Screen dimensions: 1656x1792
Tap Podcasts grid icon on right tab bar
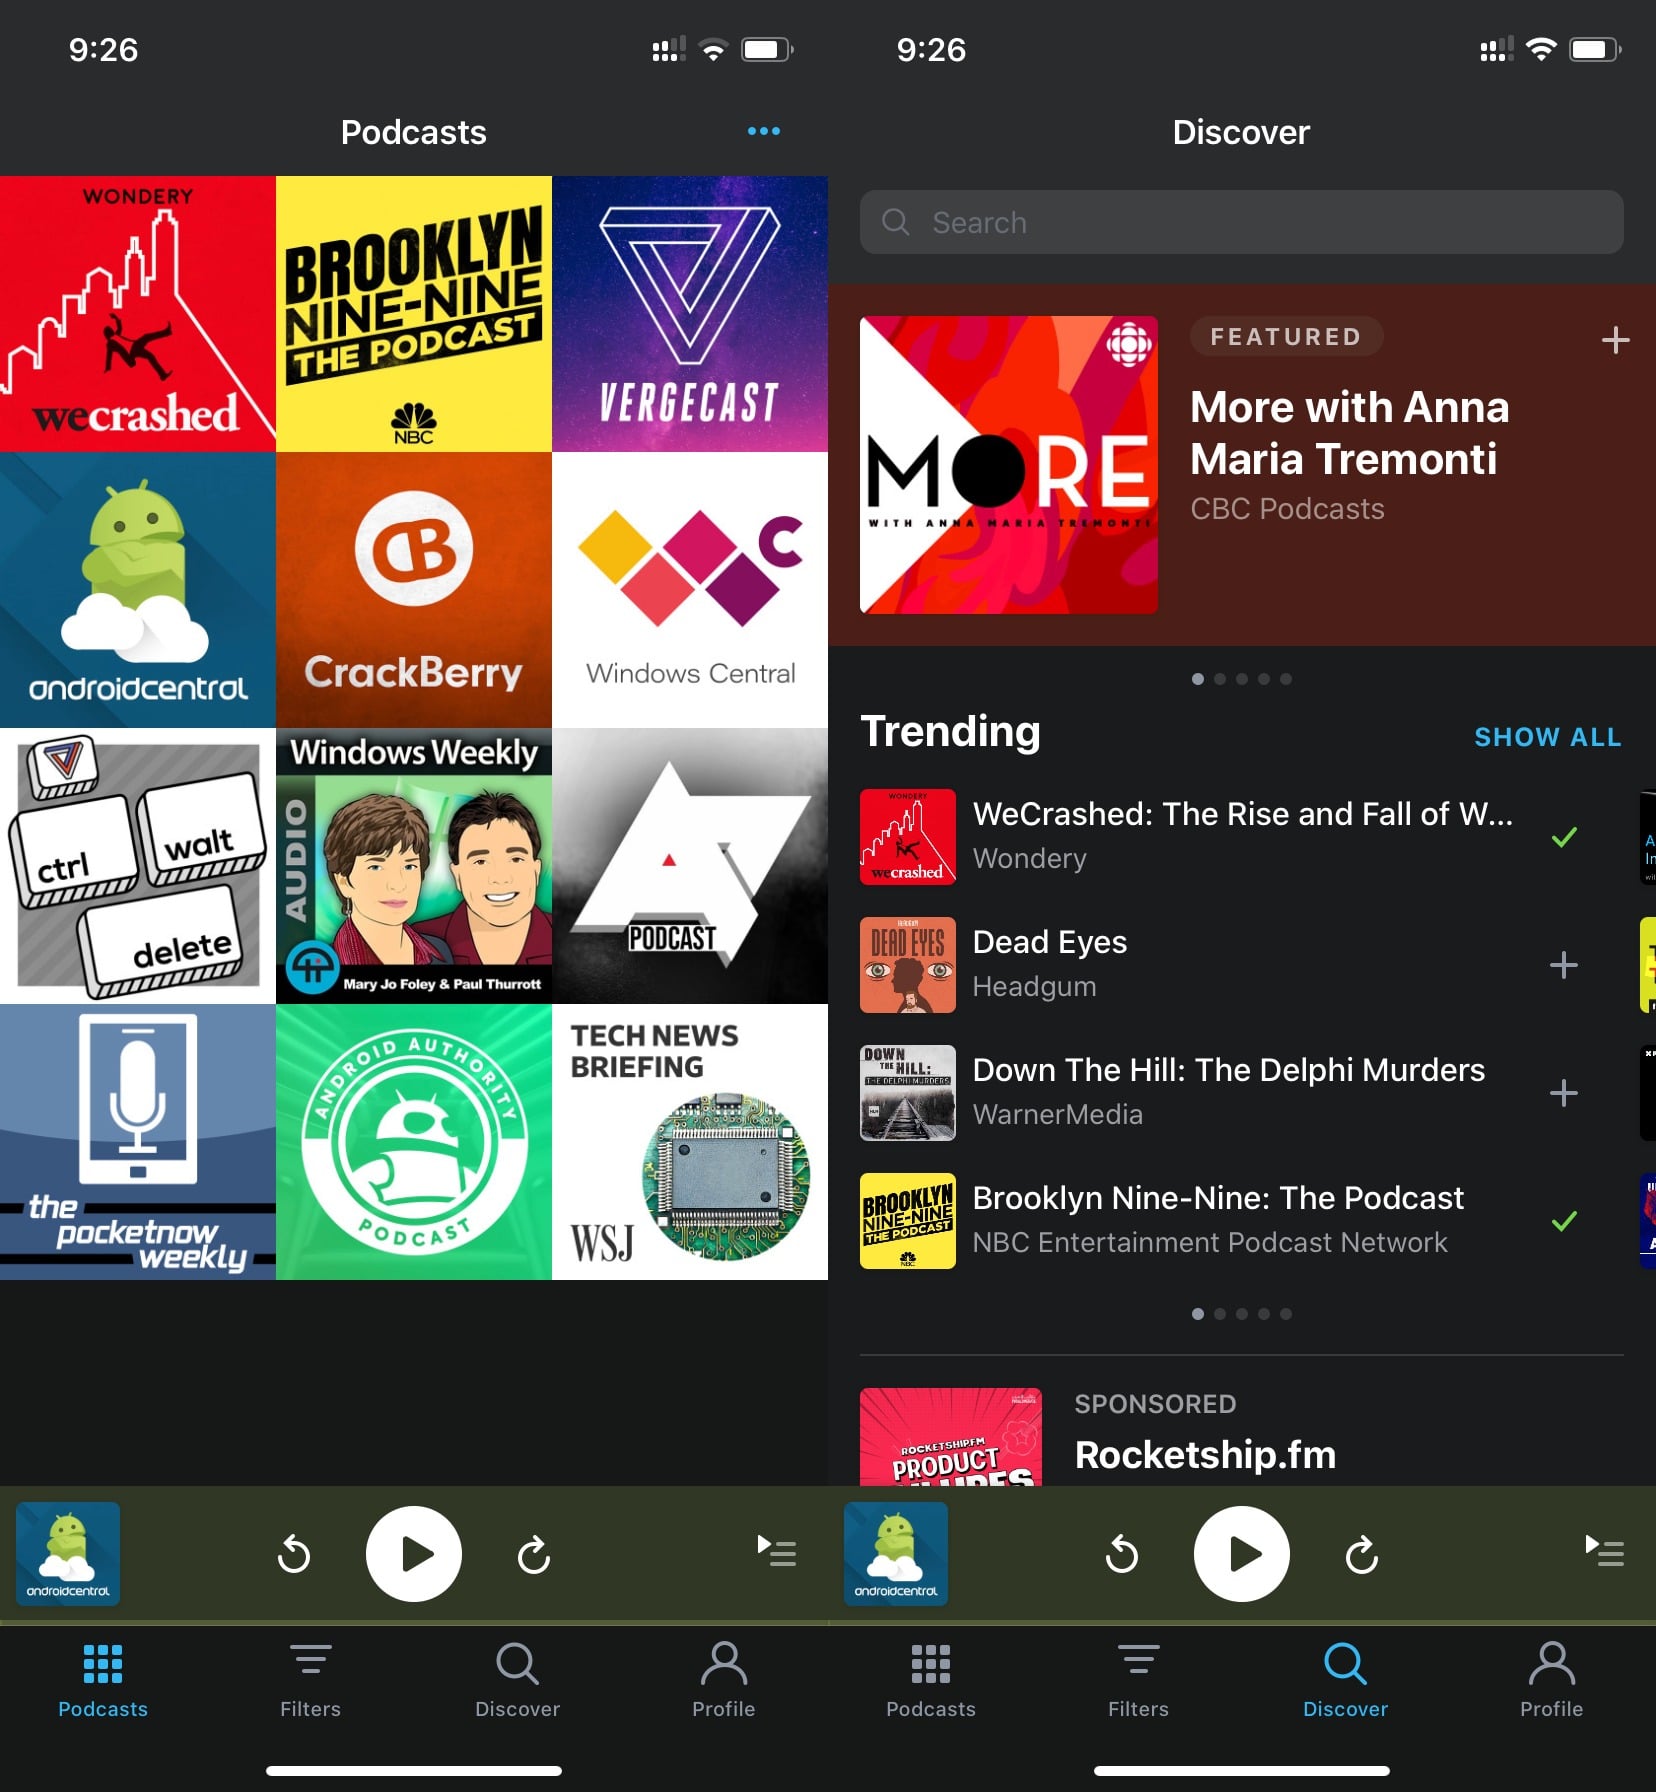[930, 1665]
